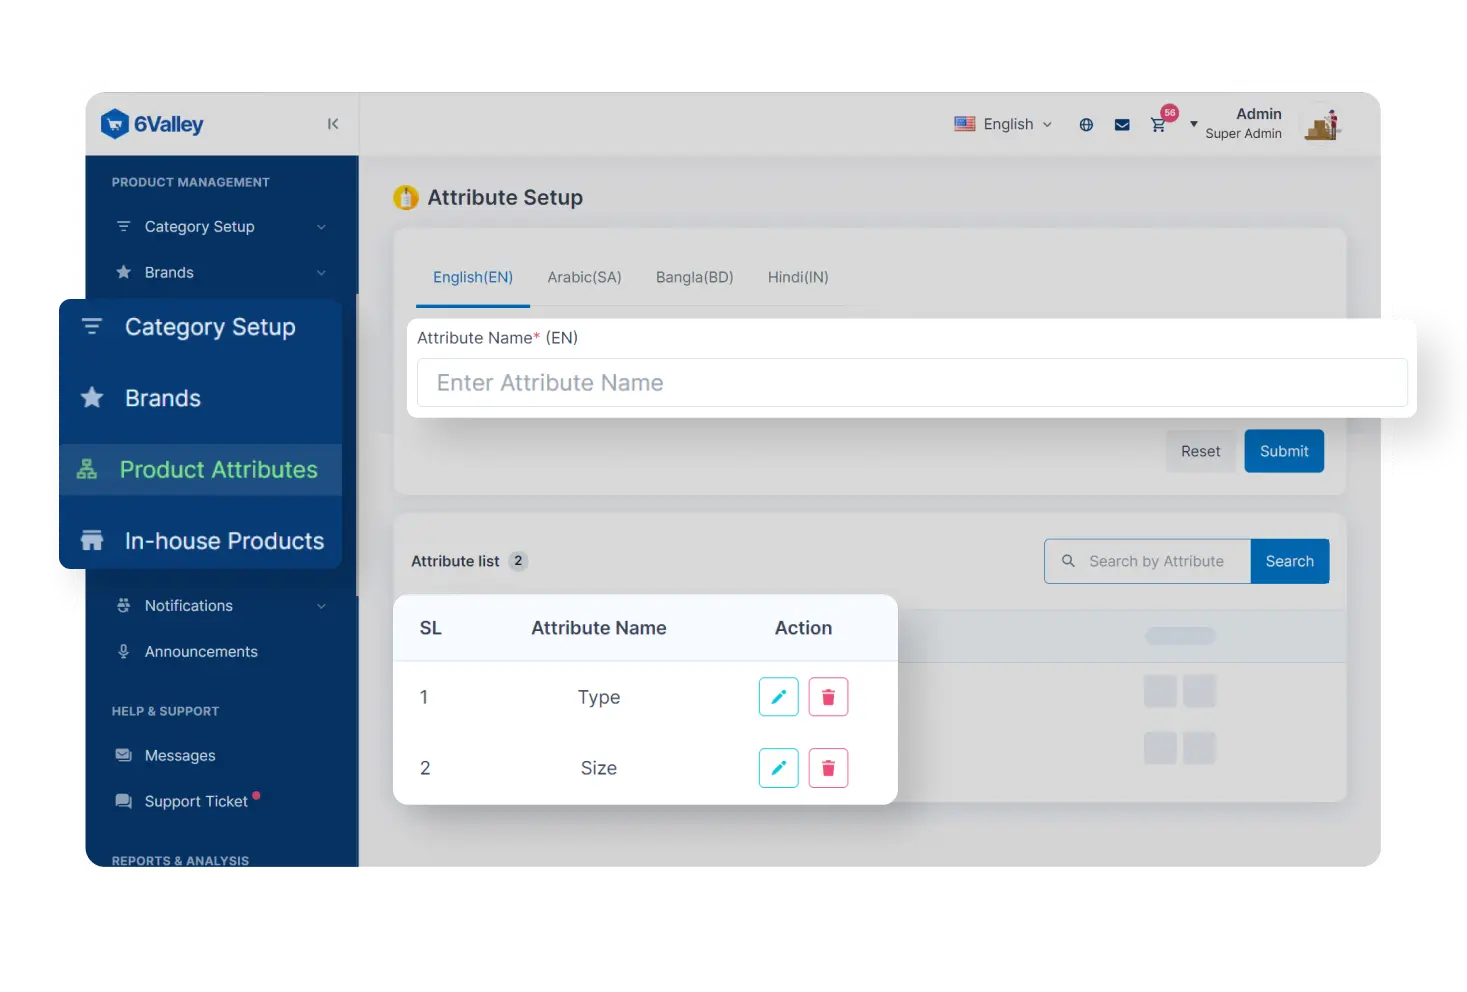This screenshot has height=992, width=1467.
Task: Delete the Size attribute using the trash icon
Action: point(828,767)
